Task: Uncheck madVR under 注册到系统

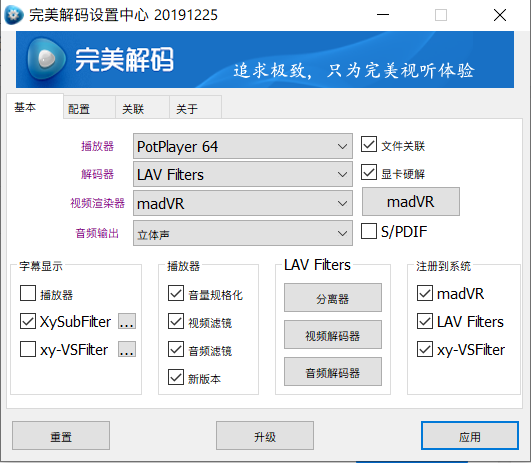Action: [425, 293]
